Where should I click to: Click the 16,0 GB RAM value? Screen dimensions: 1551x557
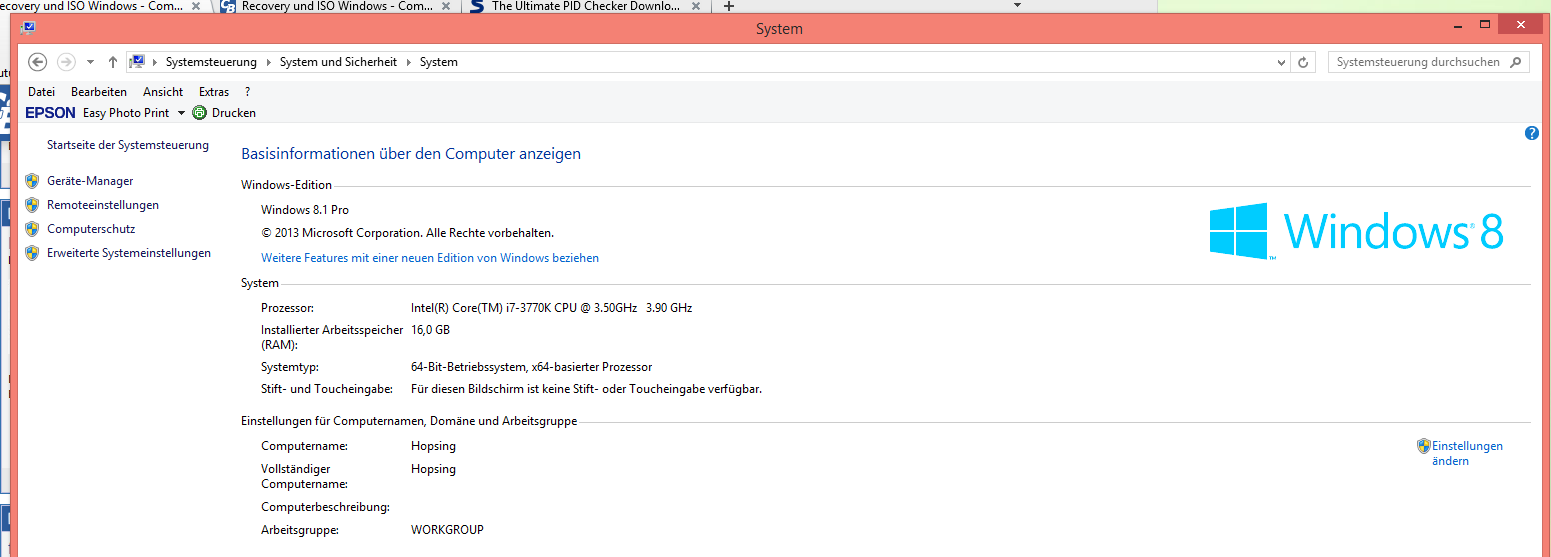click(430, 330)
